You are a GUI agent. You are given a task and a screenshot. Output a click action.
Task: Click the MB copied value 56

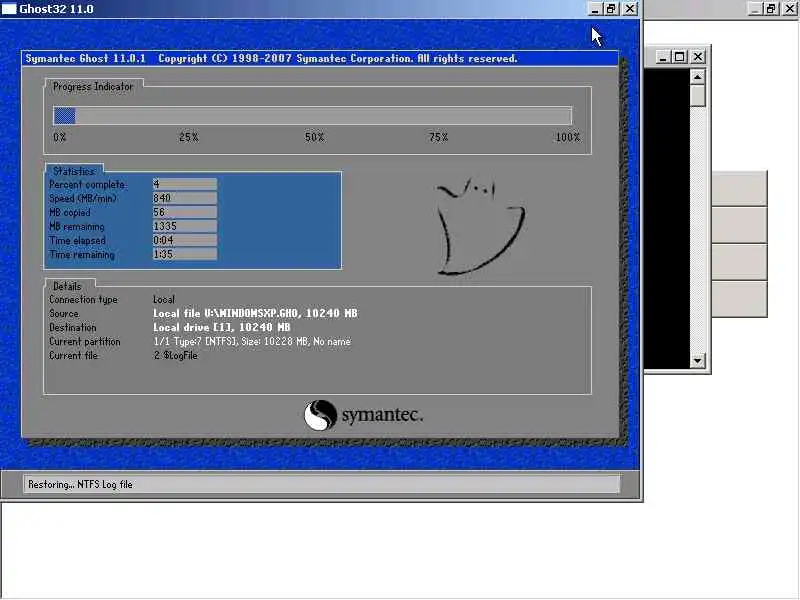click(185, 212)
